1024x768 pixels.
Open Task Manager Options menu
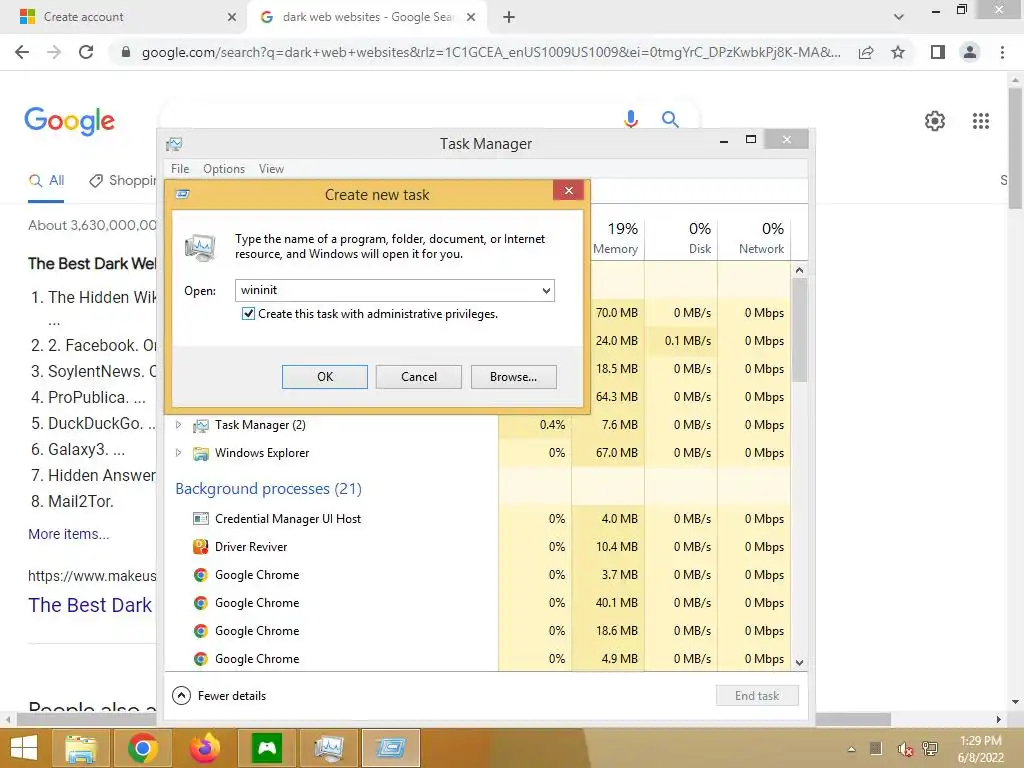[223, 168]
